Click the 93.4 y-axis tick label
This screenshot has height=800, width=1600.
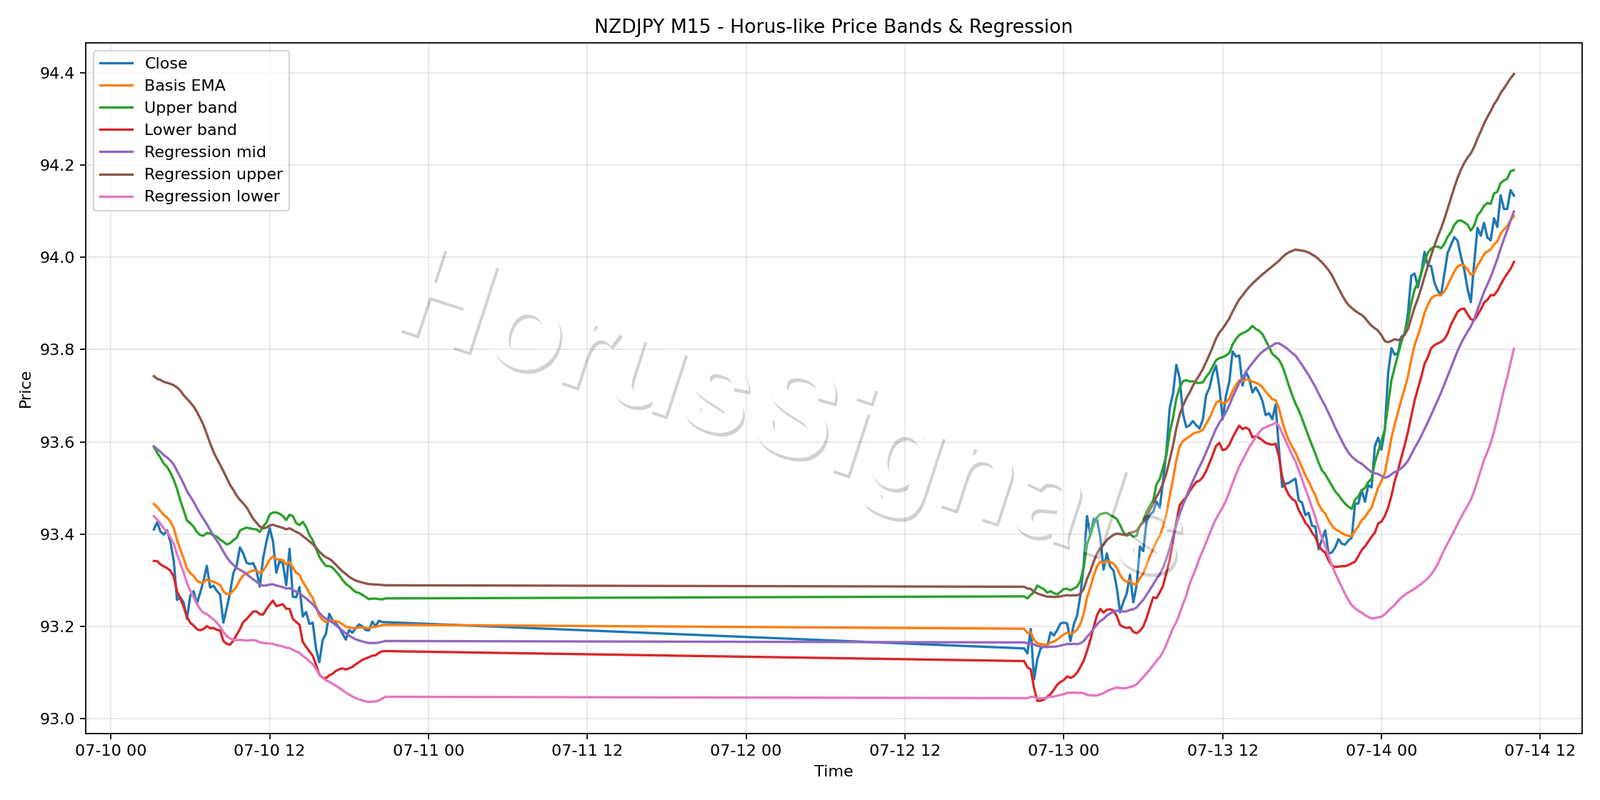57,535
